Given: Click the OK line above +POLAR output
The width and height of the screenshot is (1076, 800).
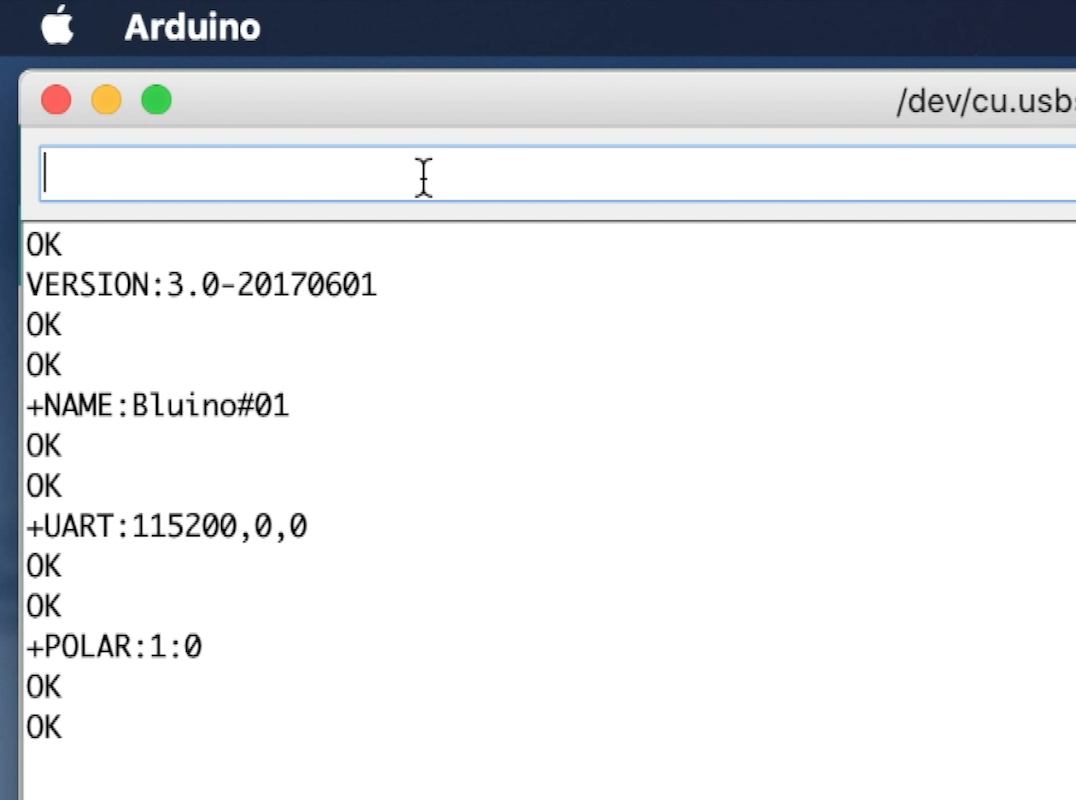Looking at the screenshot, I should point(44,605).
